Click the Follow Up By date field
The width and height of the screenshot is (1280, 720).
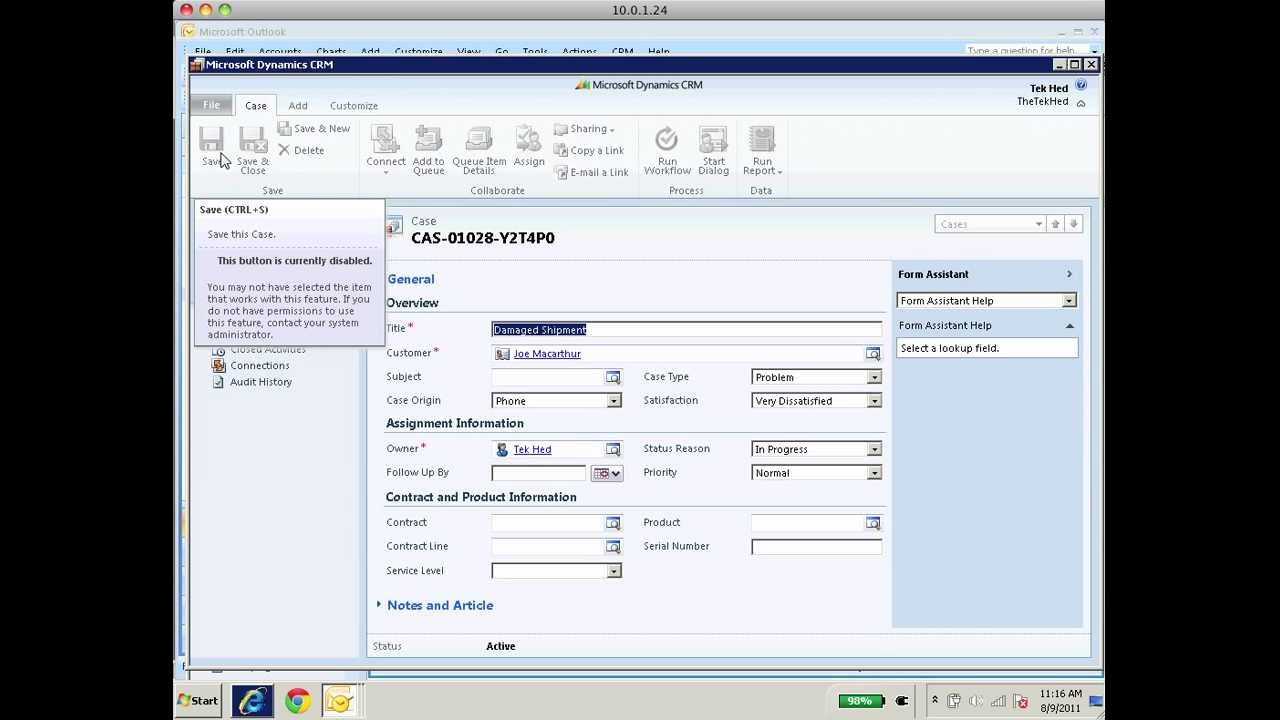coord(539,473)
